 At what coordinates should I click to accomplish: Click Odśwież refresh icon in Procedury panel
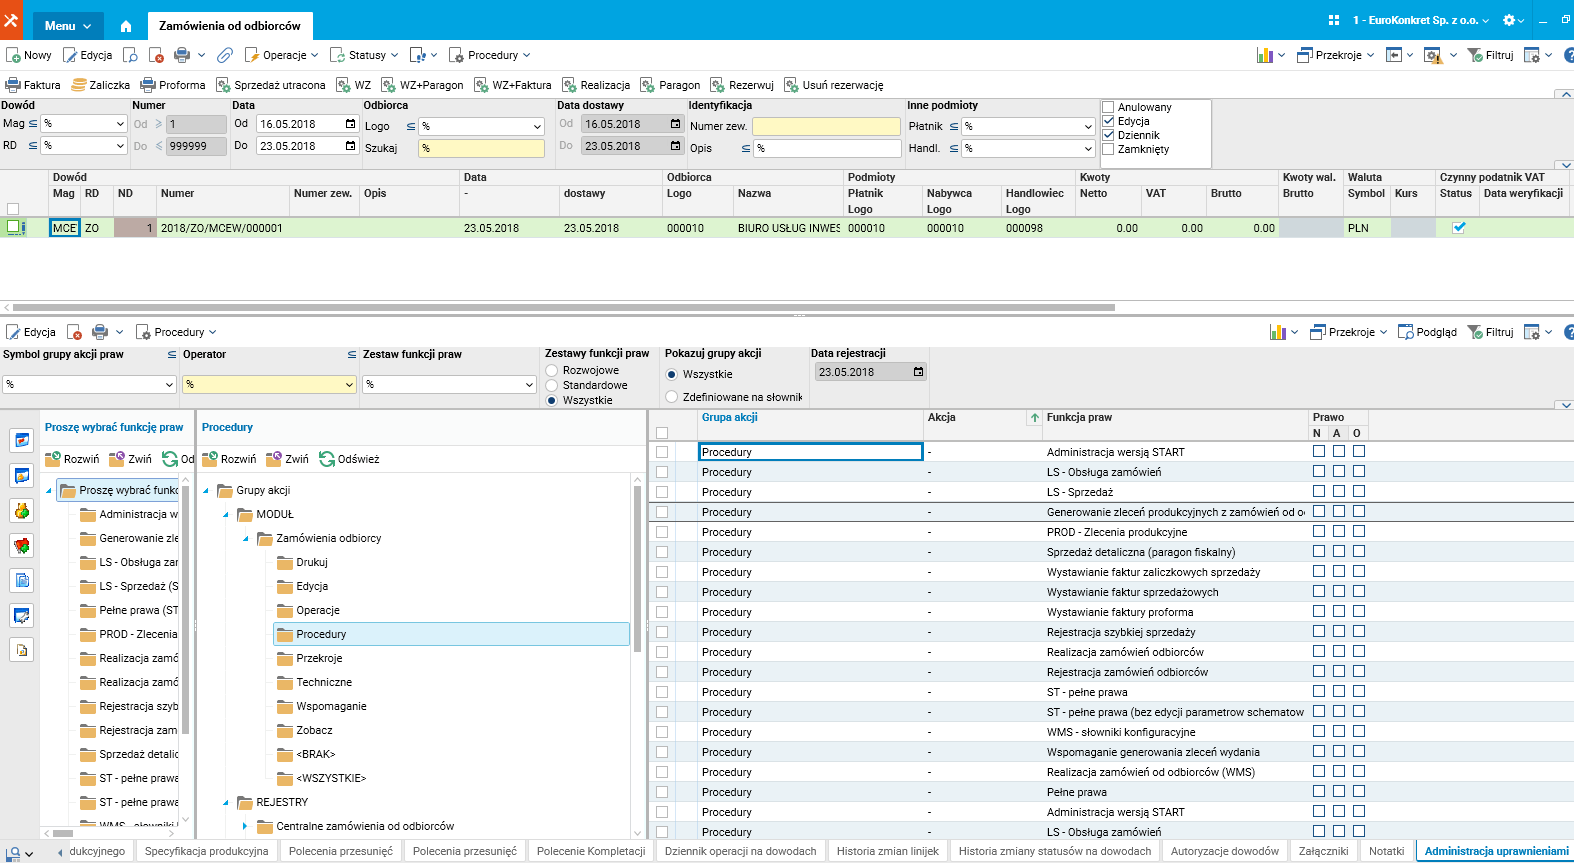coord(327,459)
